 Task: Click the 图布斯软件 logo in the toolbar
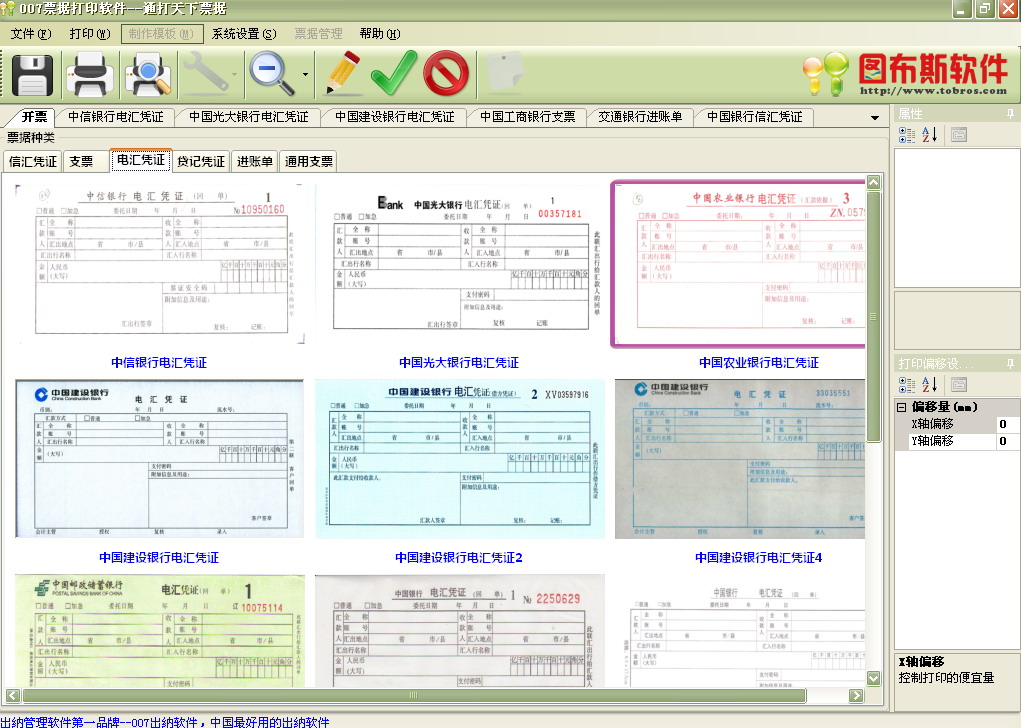click(x=905, y=74)
